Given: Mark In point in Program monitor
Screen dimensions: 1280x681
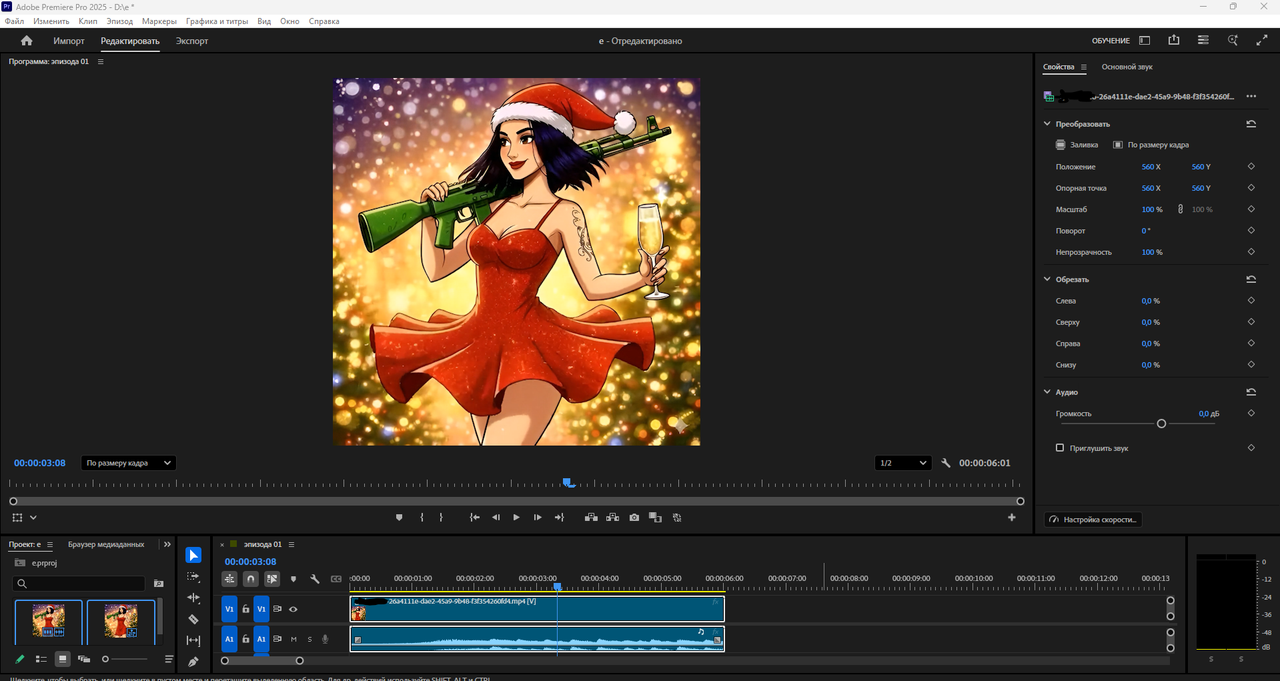Looking at the screenshot, I should tap(422, 517).
